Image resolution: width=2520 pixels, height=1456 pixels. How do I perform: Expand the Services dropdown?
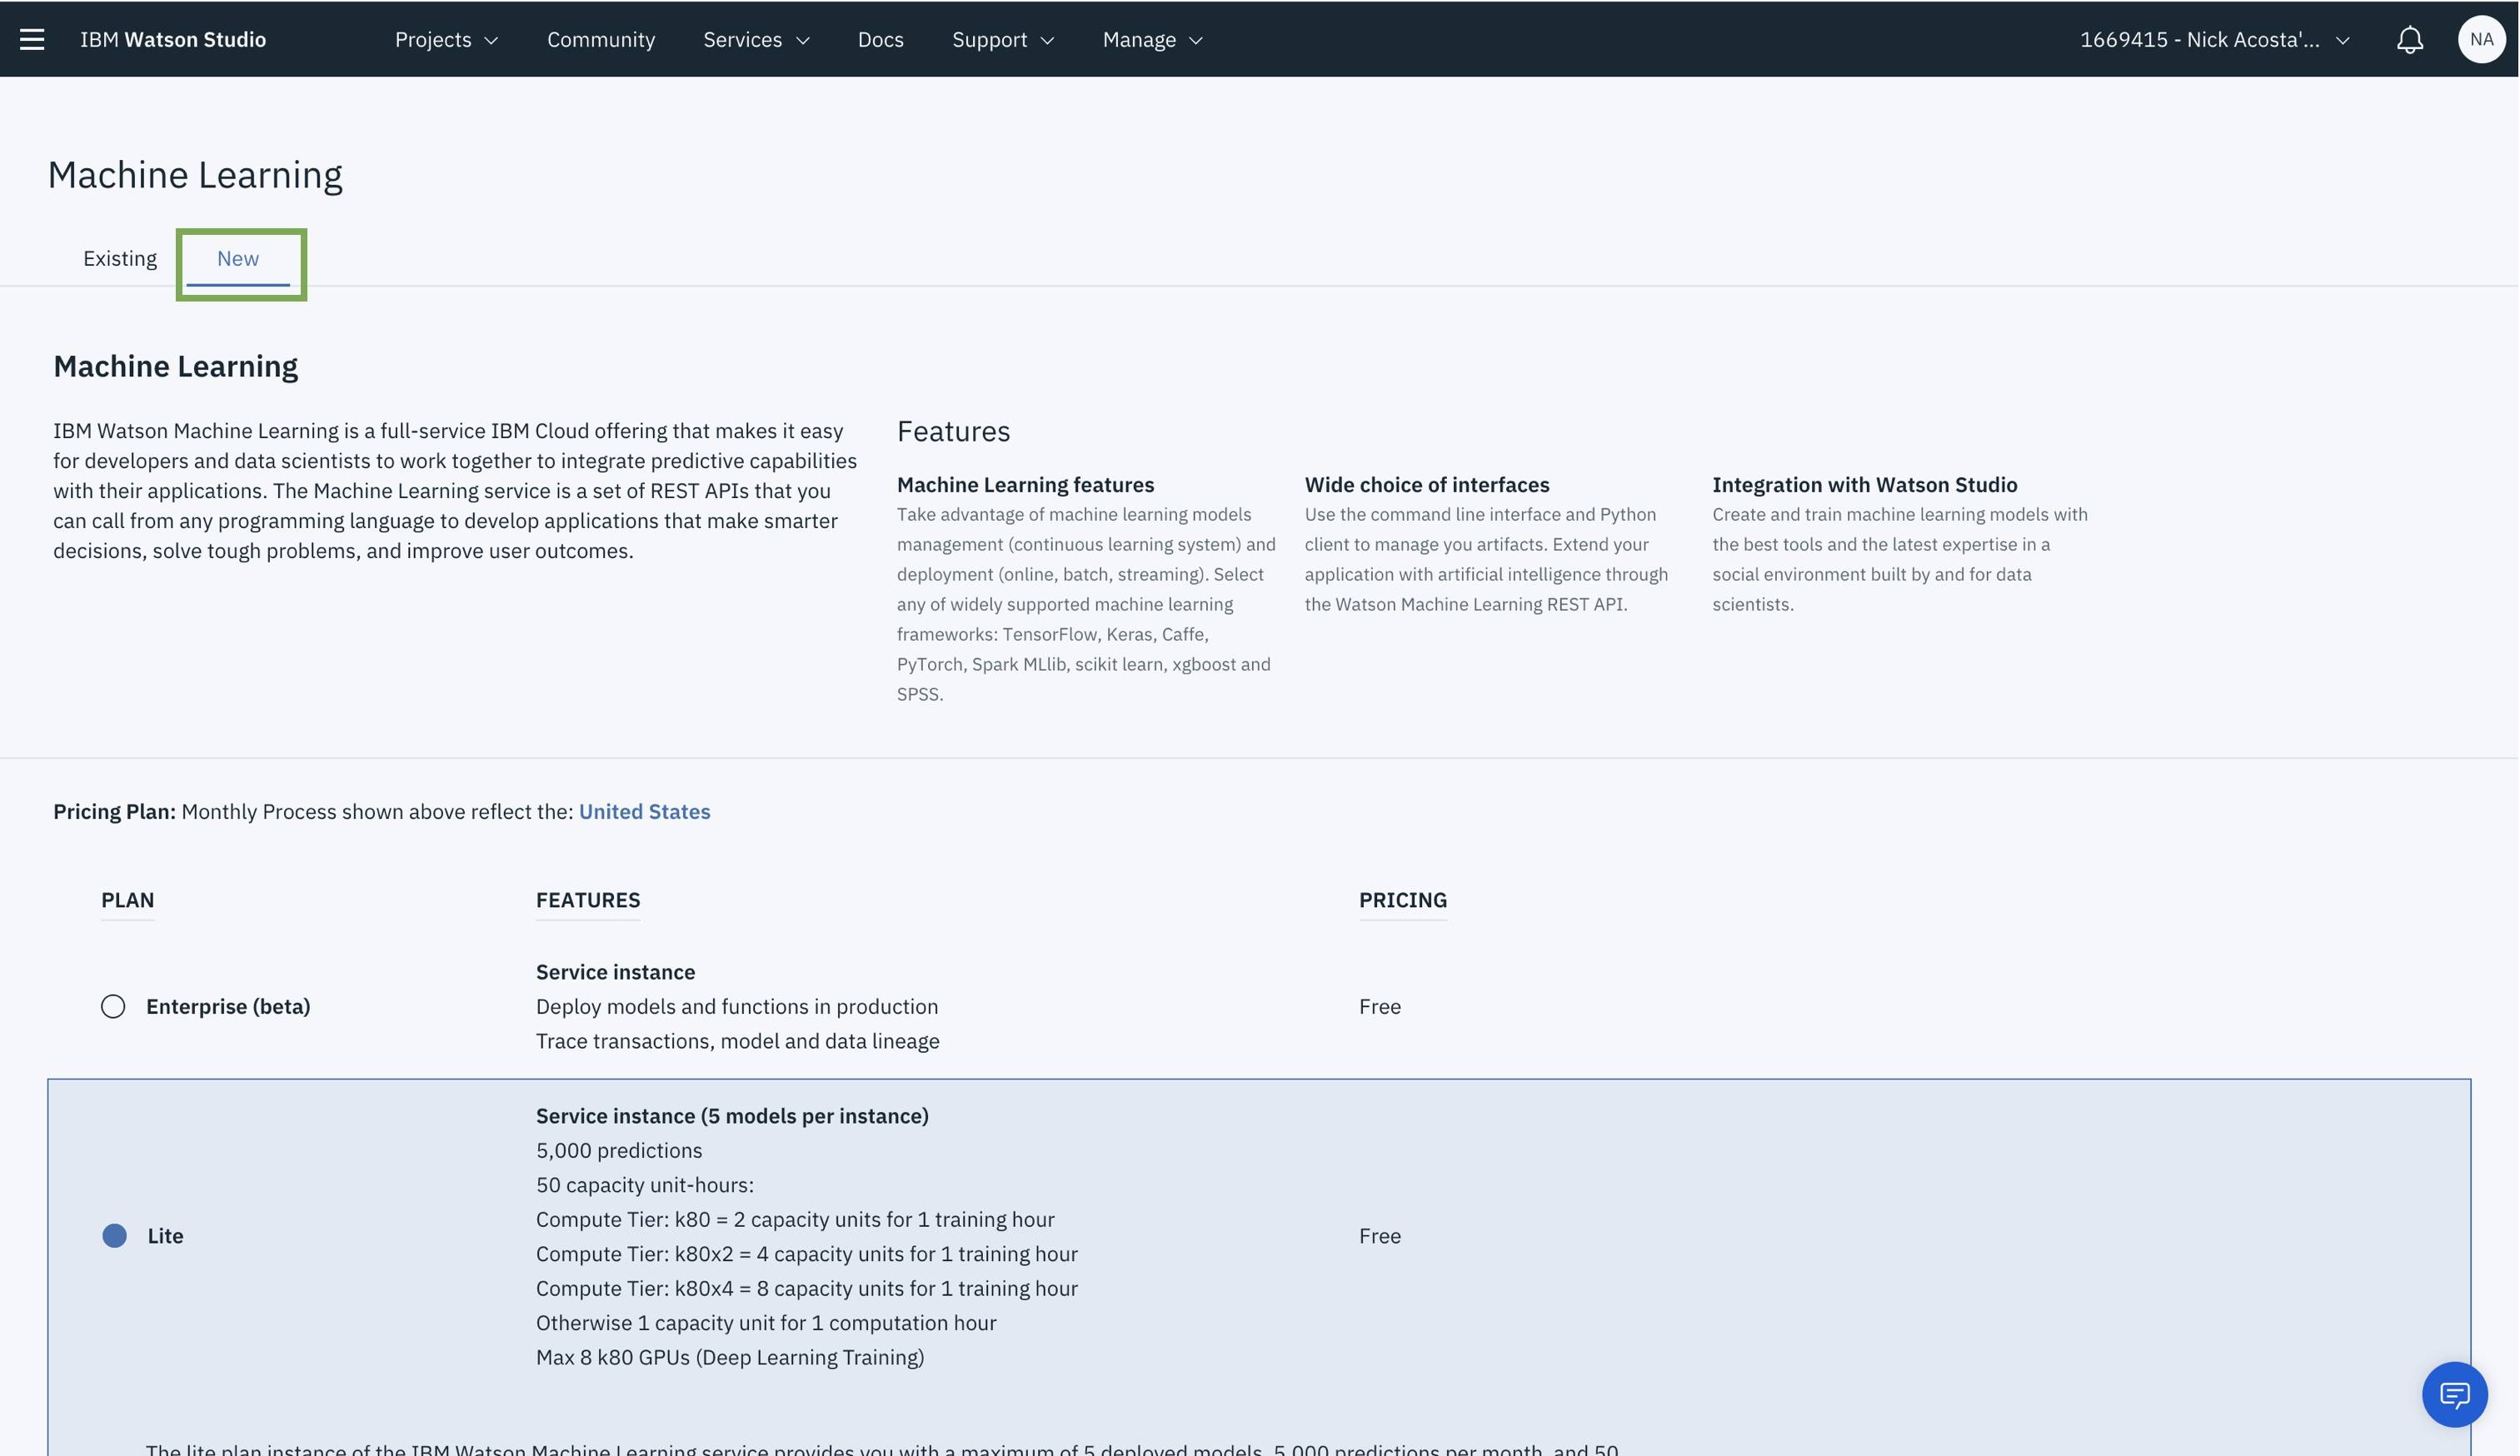(x=756, y=39)
